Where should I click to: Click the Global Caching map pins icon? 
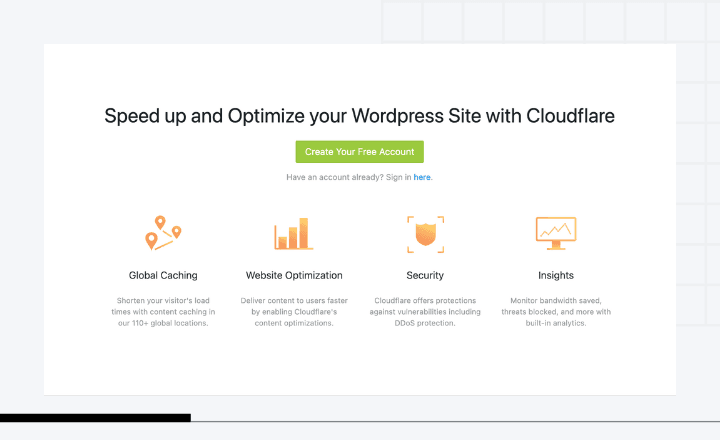pyautogui.click(x=163, y=233)
